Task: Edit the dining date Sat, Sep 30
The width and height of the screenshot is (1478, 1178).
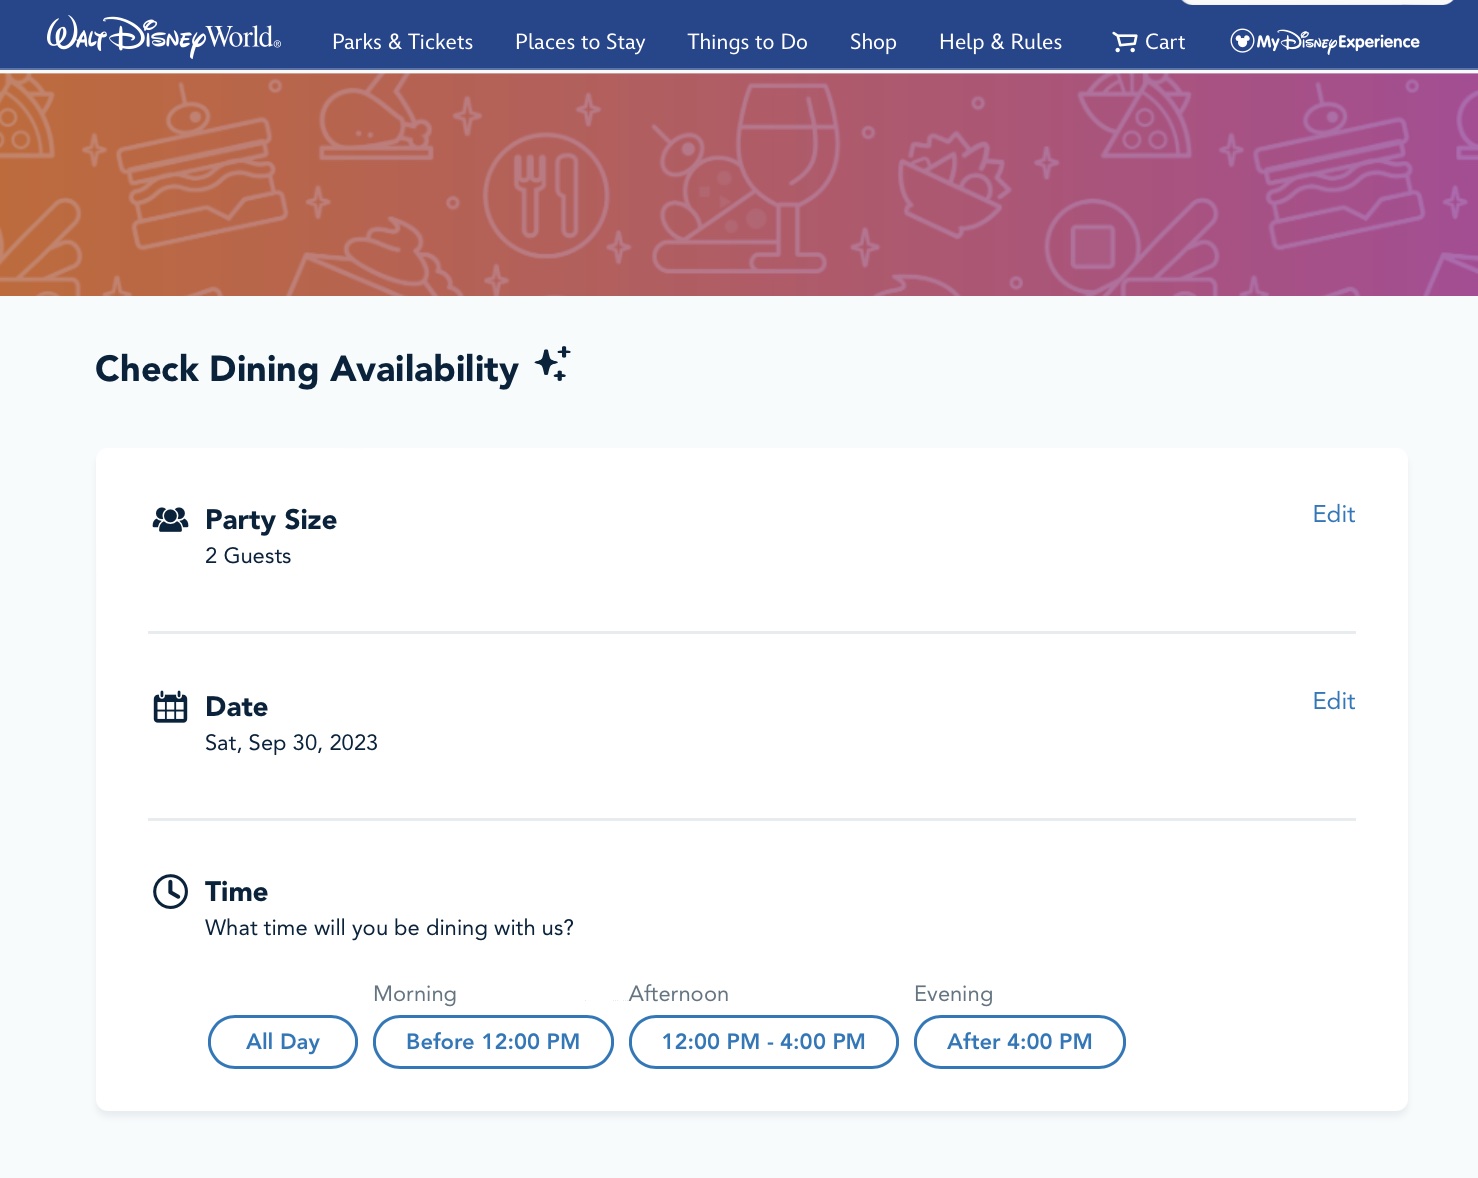Action: pyautogui.click(x=1333, y=701)
